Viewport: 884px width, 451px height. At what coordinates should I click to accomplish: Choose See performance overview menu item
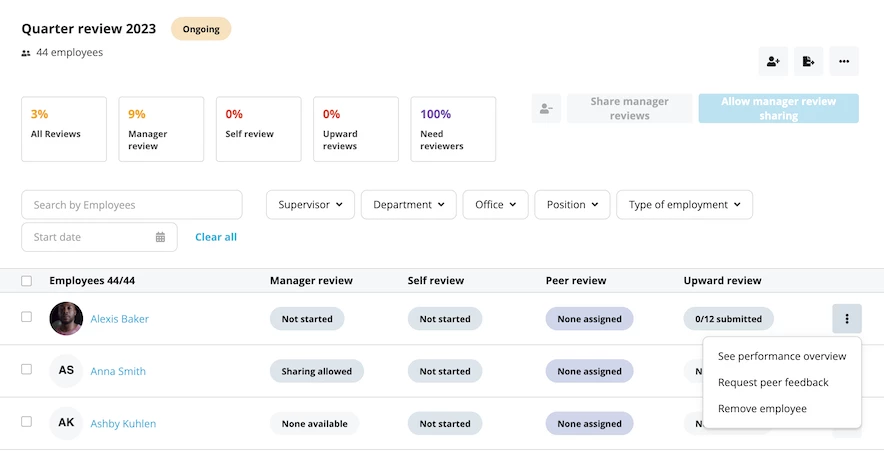(x=782, y=356)
